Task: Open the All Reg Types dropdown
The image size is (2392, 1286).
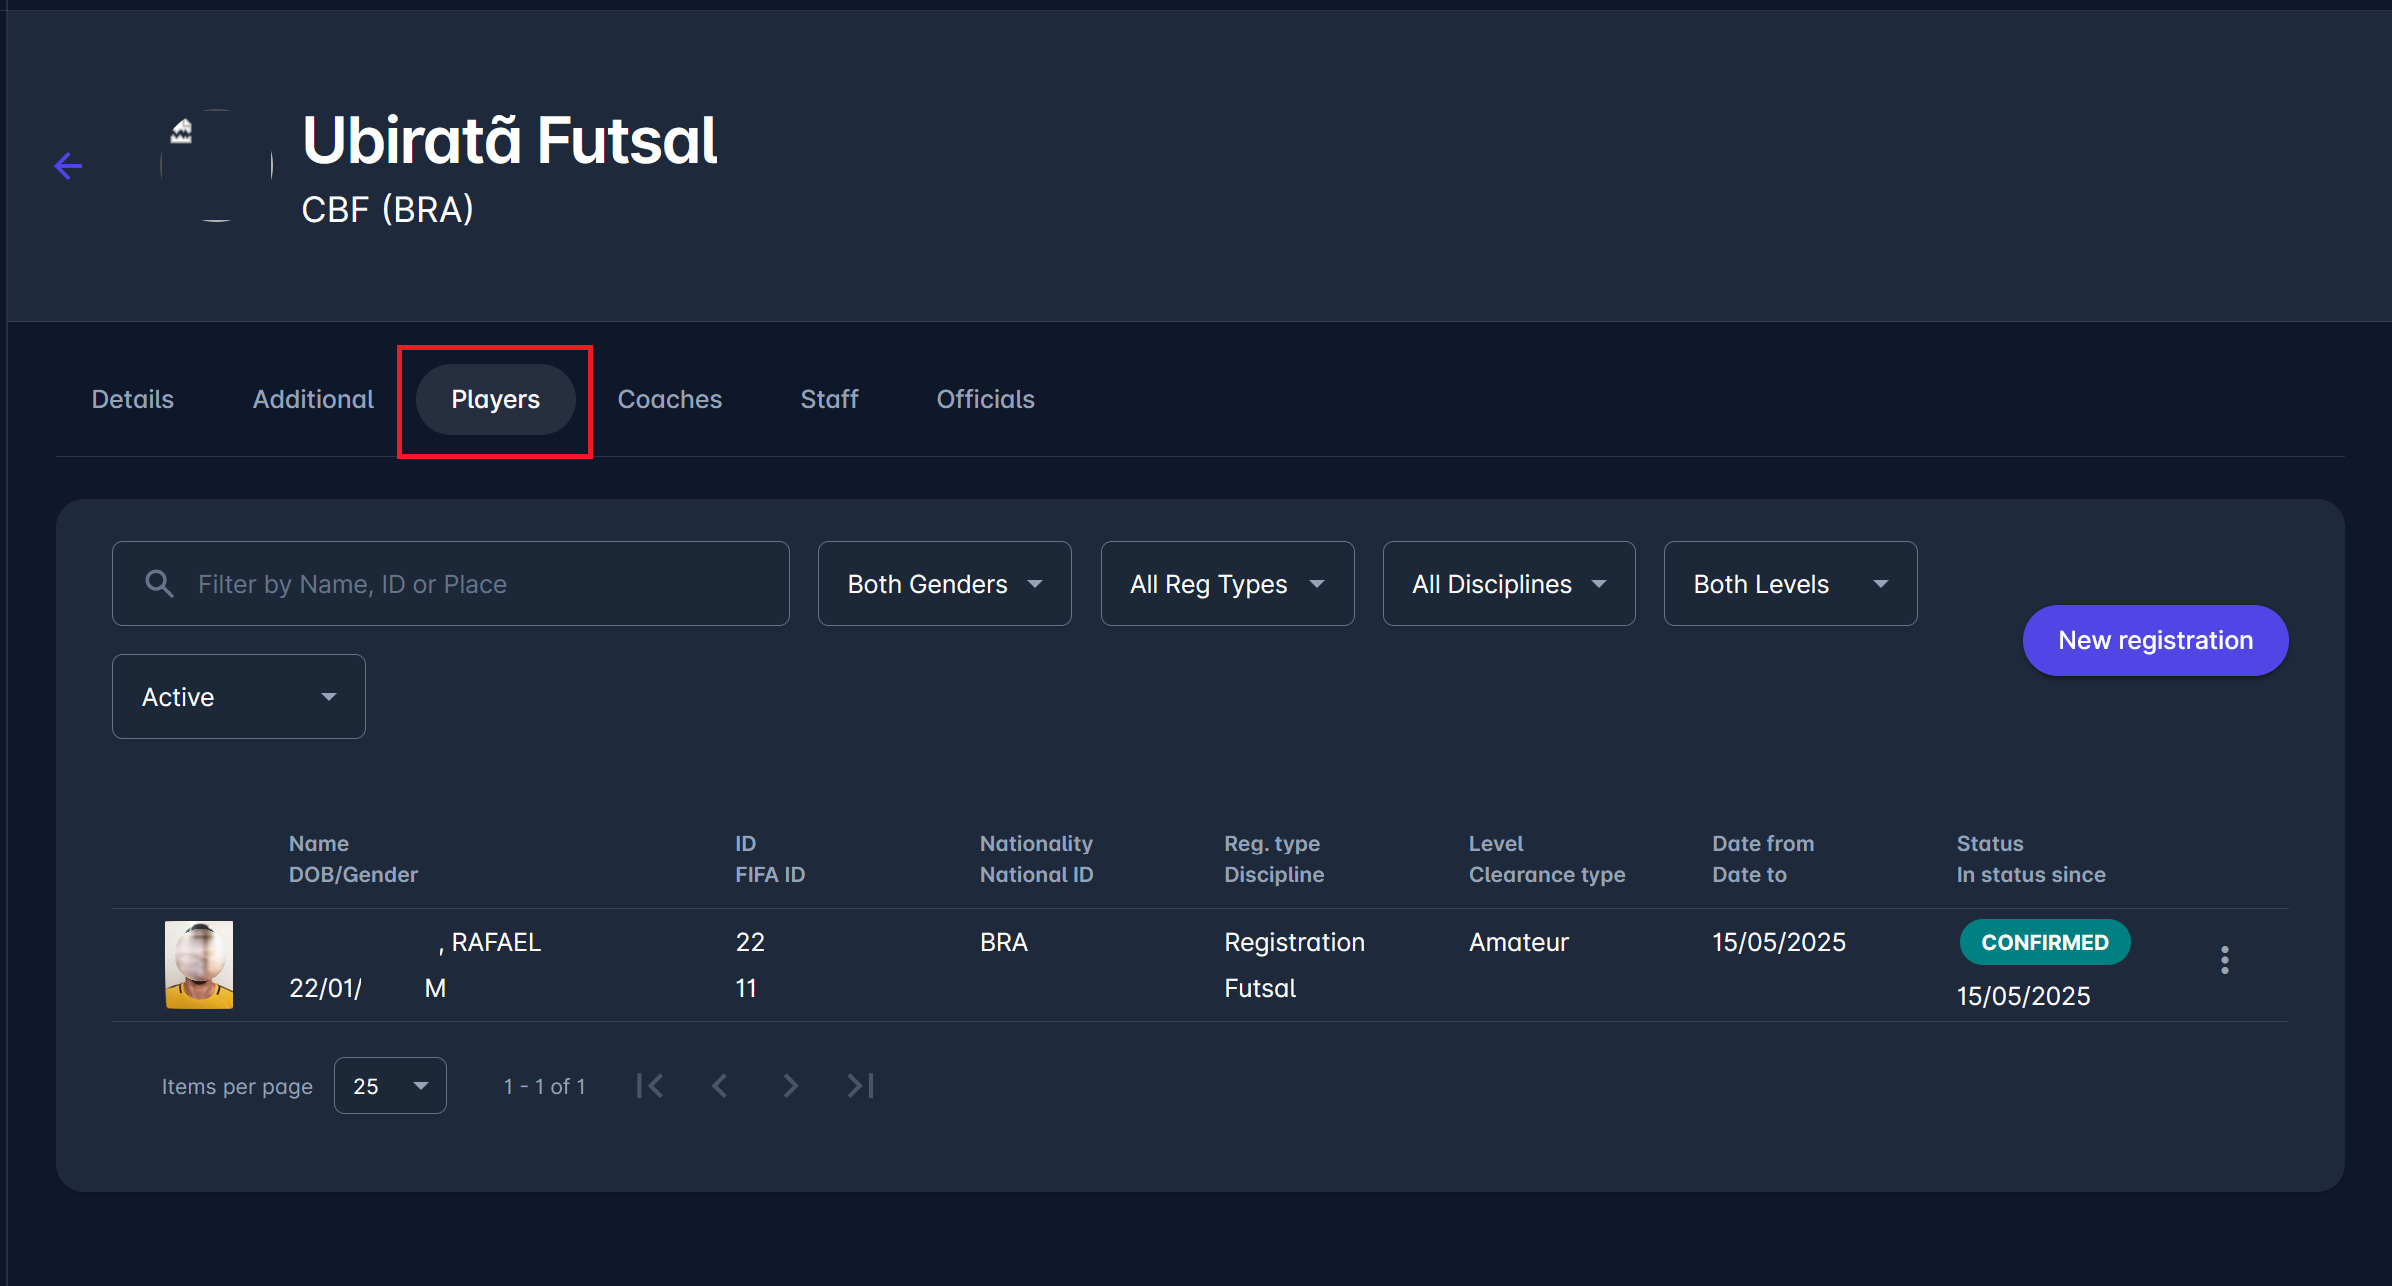Action: [x=1227, y=584]
